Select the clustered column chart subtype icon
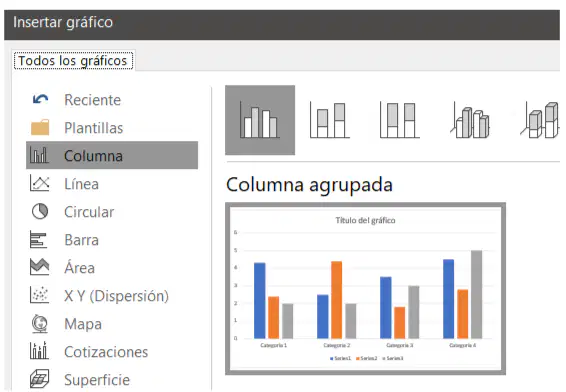 coord(260,120)
